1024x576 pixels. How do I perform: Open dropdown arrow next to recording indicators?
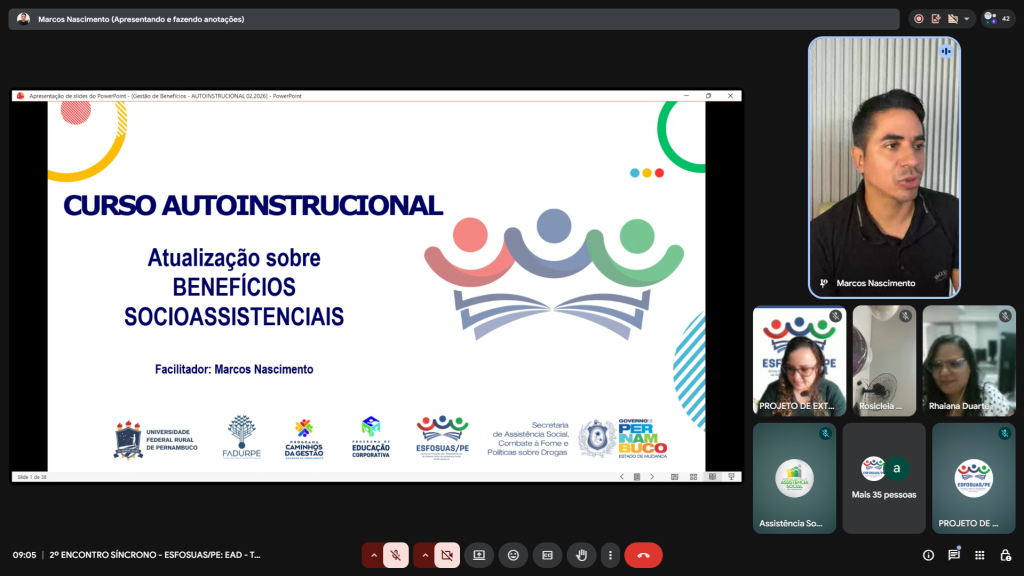click(967, 19)
